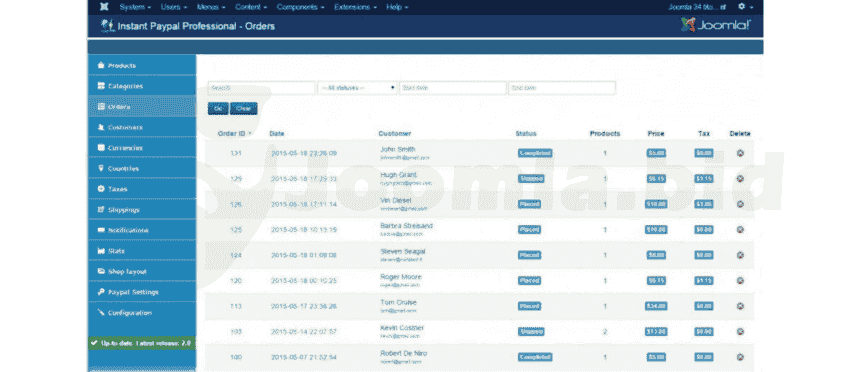Screen dimensions: 850x372
Task: Open the Extensions menu
Action: pos(356,7)
